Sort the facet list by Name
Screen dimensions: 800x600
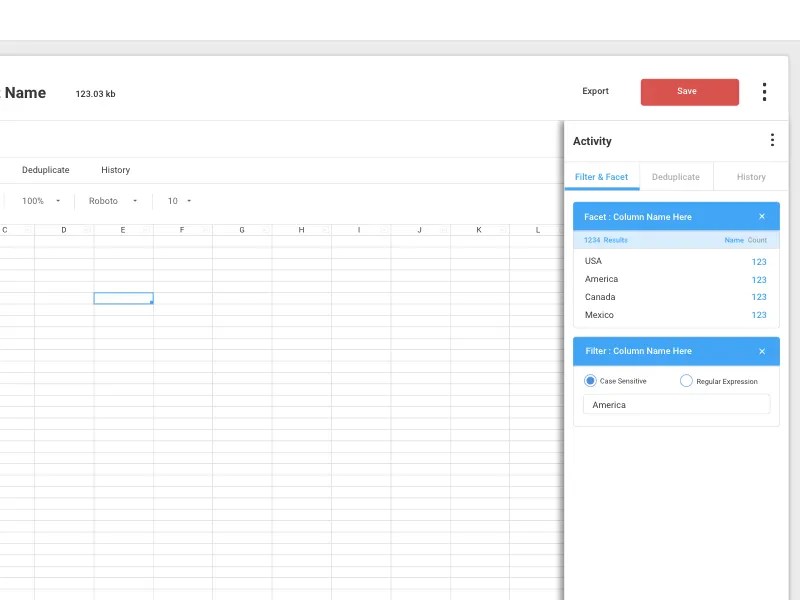click(x=733, y=240)
